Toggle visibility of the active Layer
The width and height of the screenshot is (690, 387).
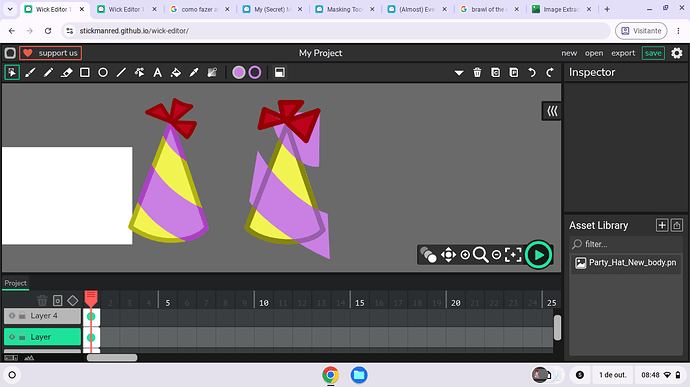click(12, 337)
